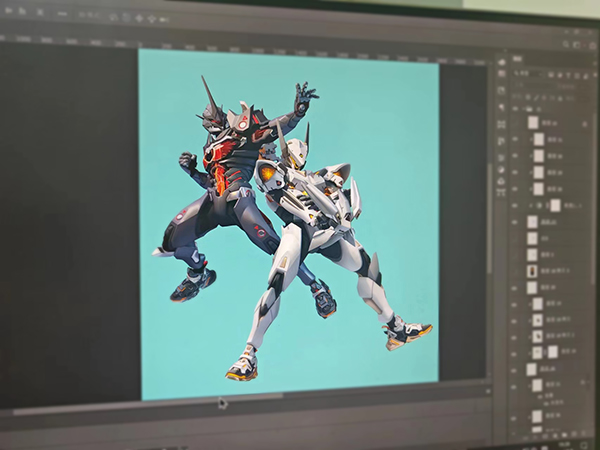
Task: Click the layers panel vertical scrollbar
Action: [x=594, y=199]
